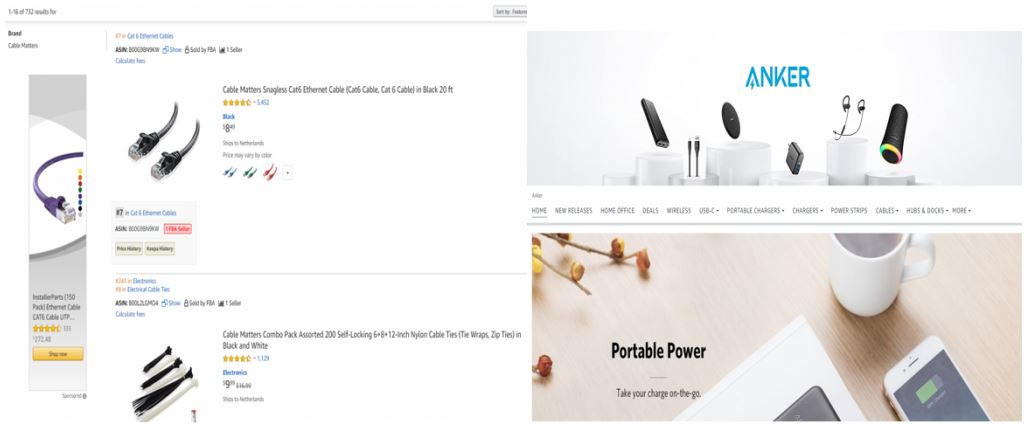
Task: Expand the Portable Chargers dropdown
Action: point(755,211)
